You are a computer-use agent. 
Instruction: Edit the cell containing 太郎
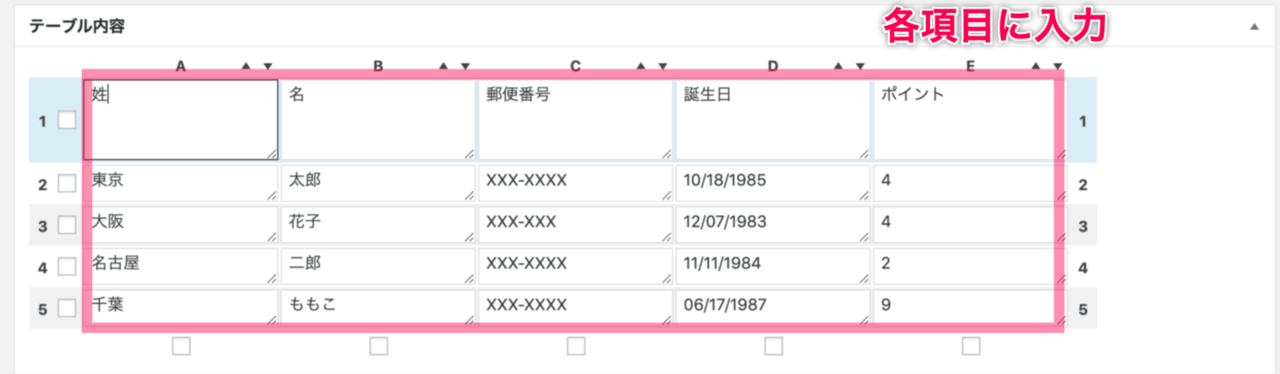coord(378,184)
